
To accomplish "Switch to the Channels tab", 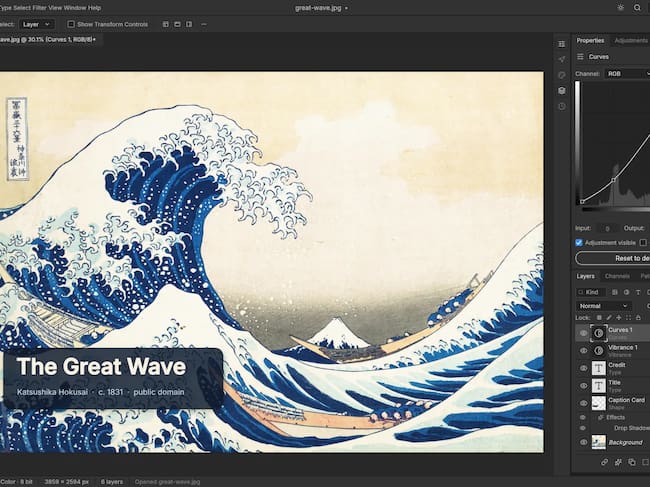I will pyautogui.click(x=617, y=276).
